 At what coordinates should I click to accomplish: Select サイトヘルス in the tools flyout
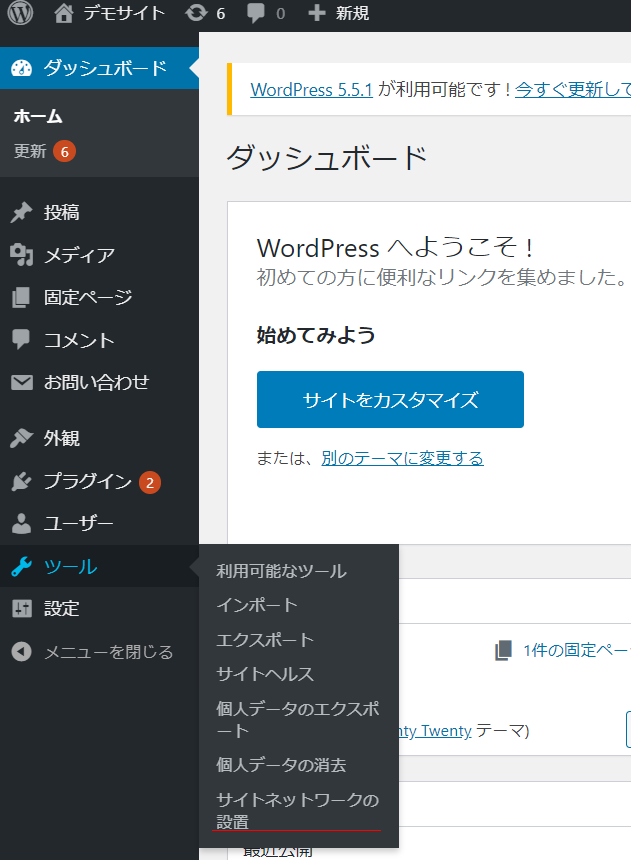[265, 674]
